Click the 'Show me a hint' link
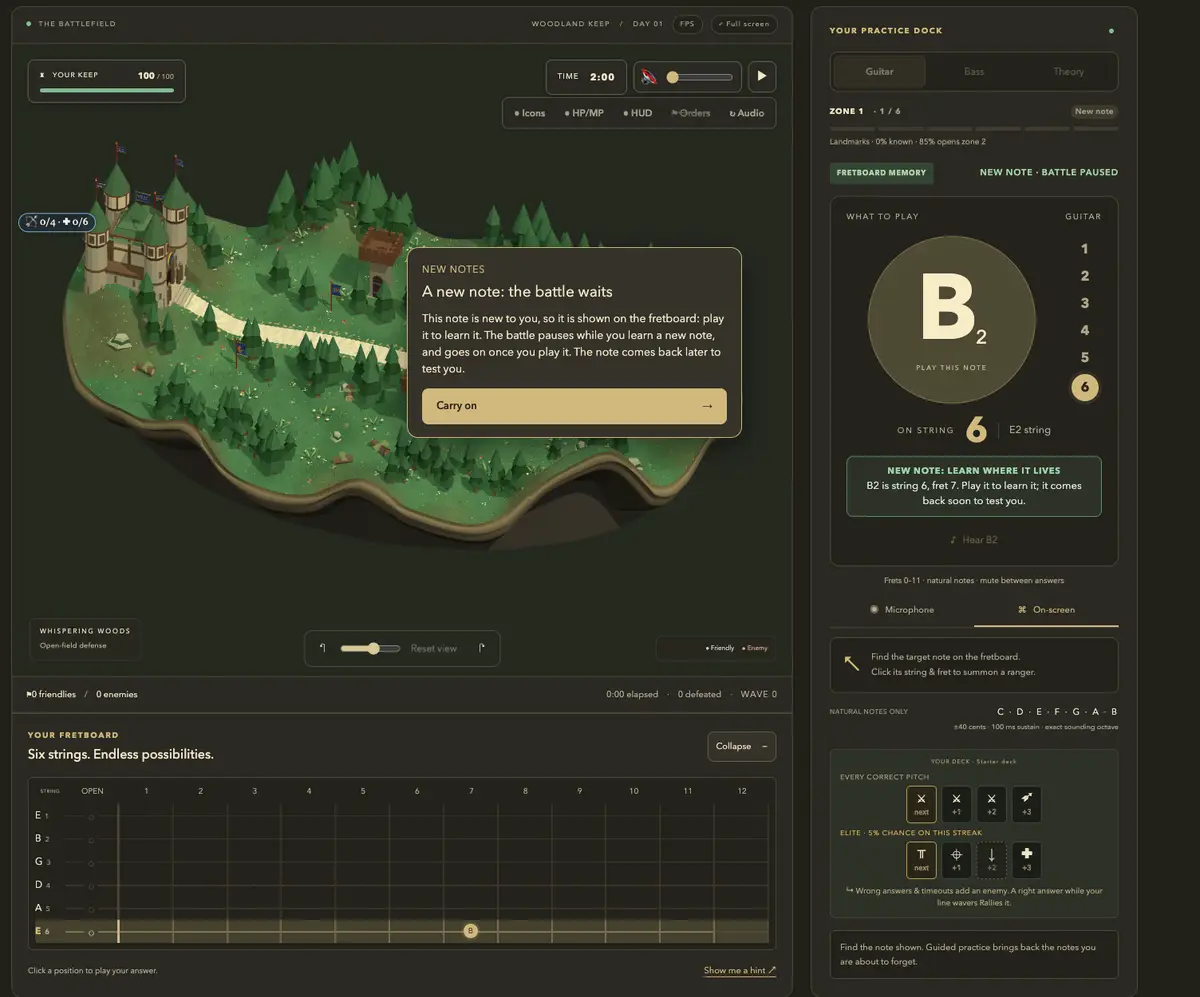 pyautogui.click(x=740, y=970)
